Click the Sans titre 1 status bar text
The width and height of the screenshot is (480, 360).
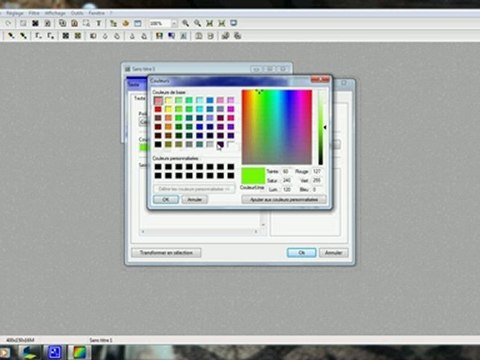coord(101,340)
